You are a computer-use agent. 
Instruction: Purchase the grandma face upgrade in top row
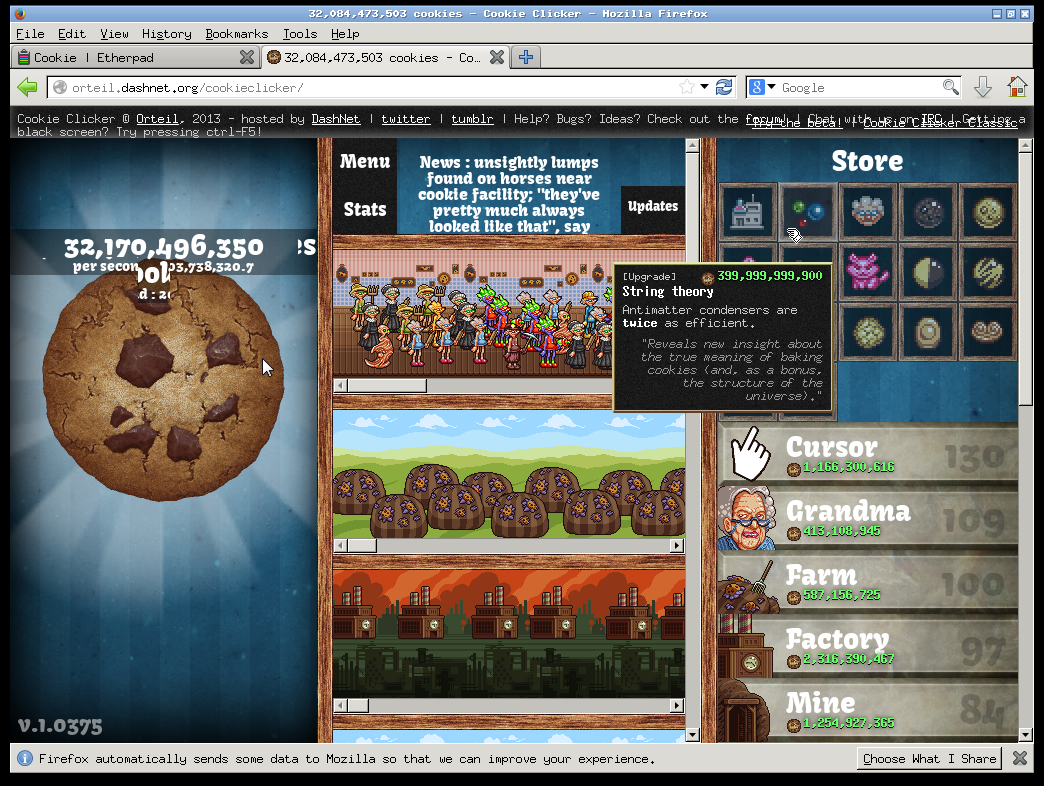coord(867,212)
